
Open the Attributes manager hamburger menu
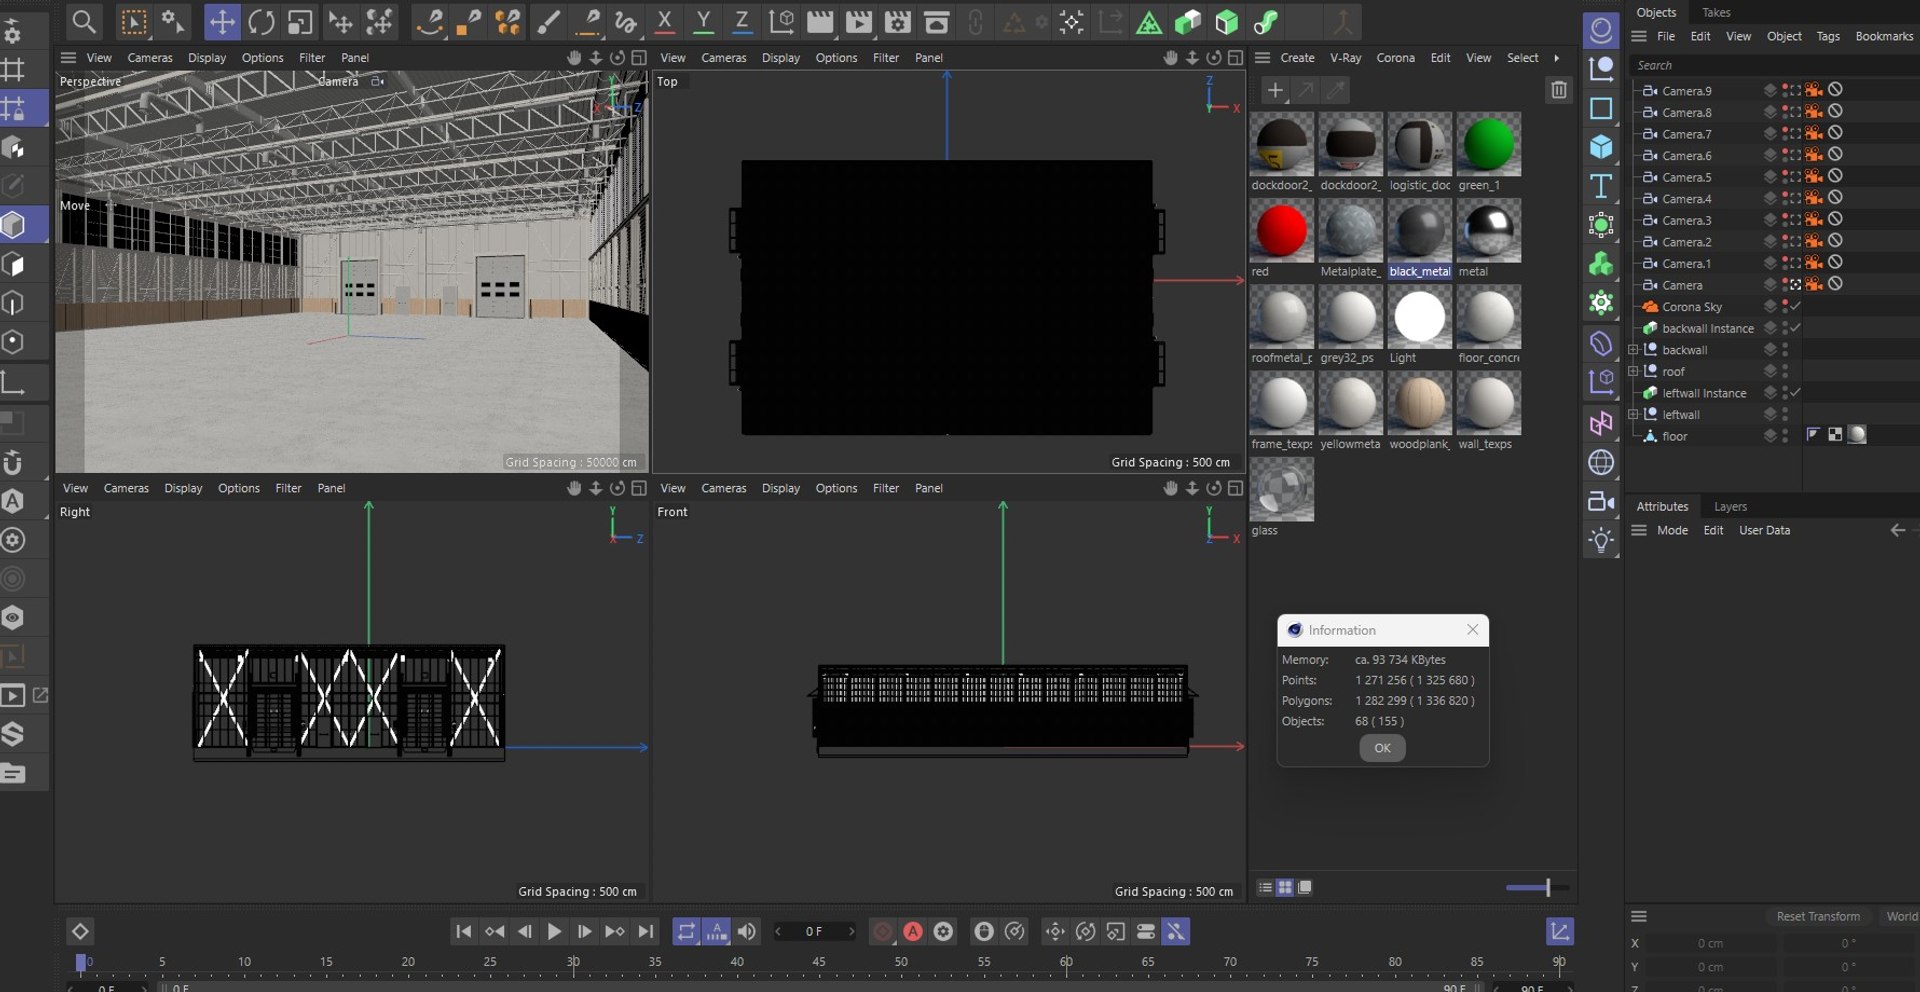pyautogui.click(x=1639, y=530)
